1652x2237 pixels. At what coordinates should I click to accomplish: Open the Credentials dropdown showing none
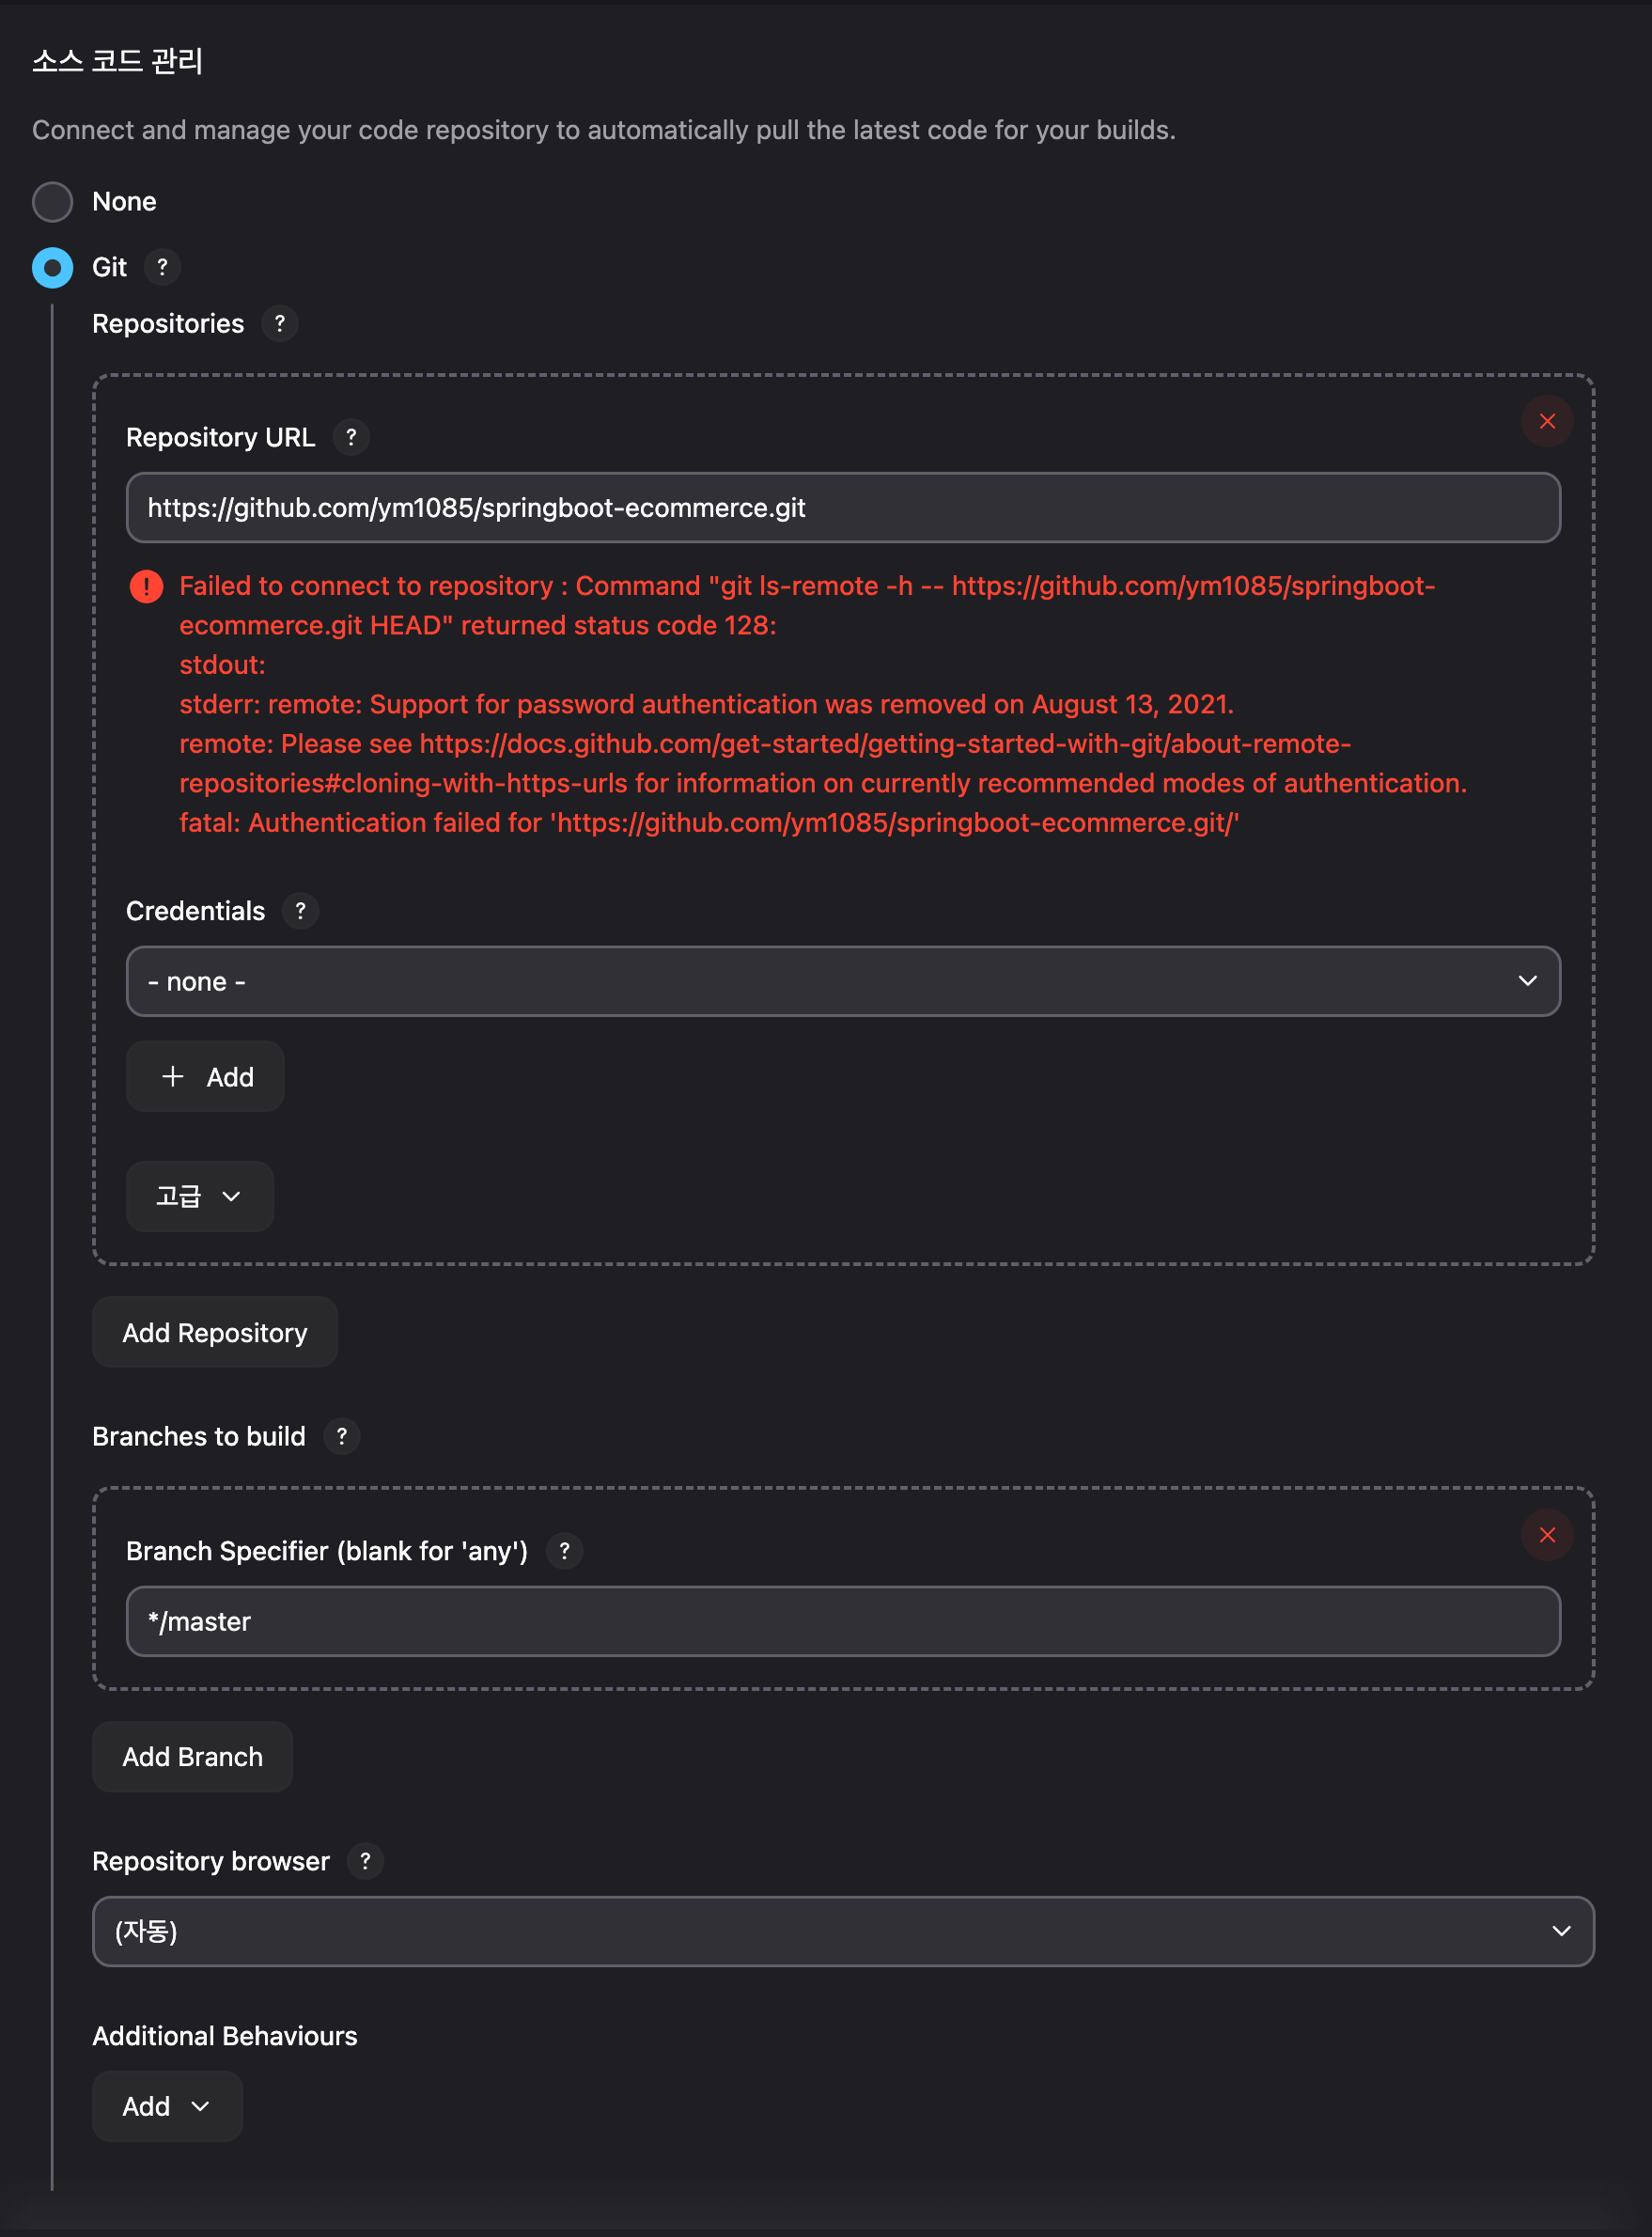click(843, 981)
